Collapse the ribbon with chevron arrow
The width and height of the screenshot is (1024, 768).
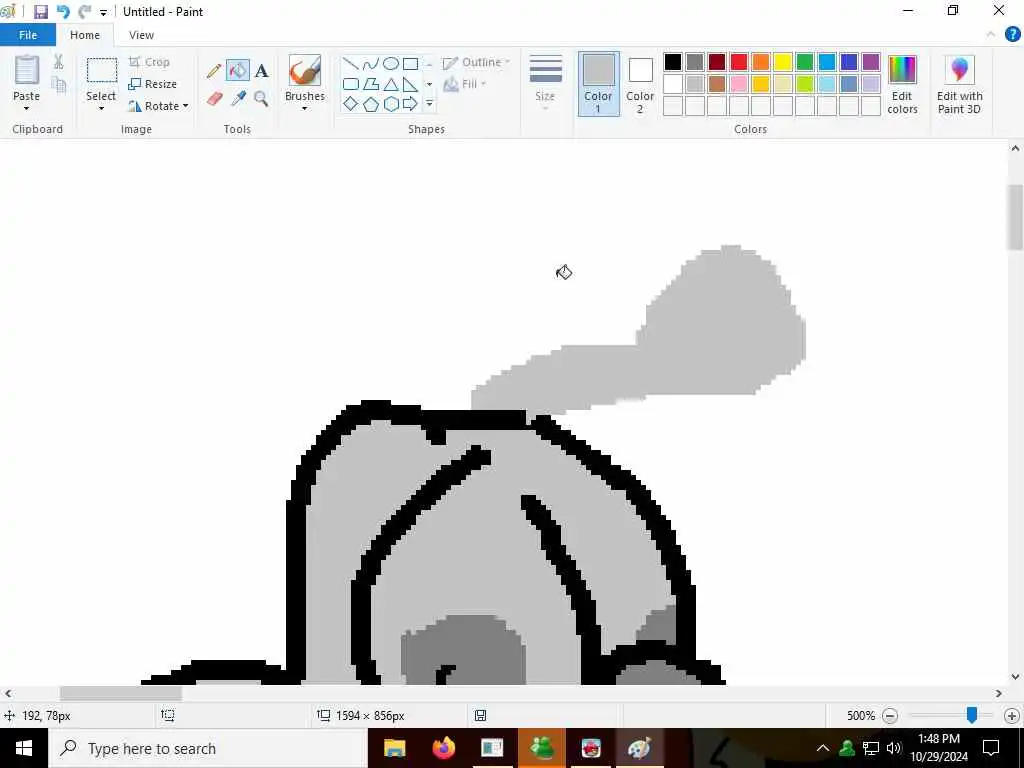coord(991,35)
